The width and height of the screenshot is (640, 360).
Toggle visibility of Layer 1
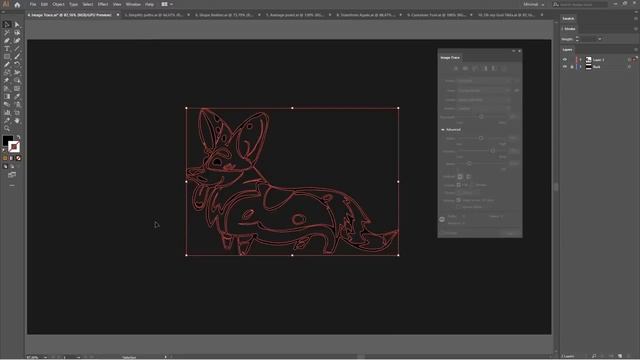click(x=565, y=60)
